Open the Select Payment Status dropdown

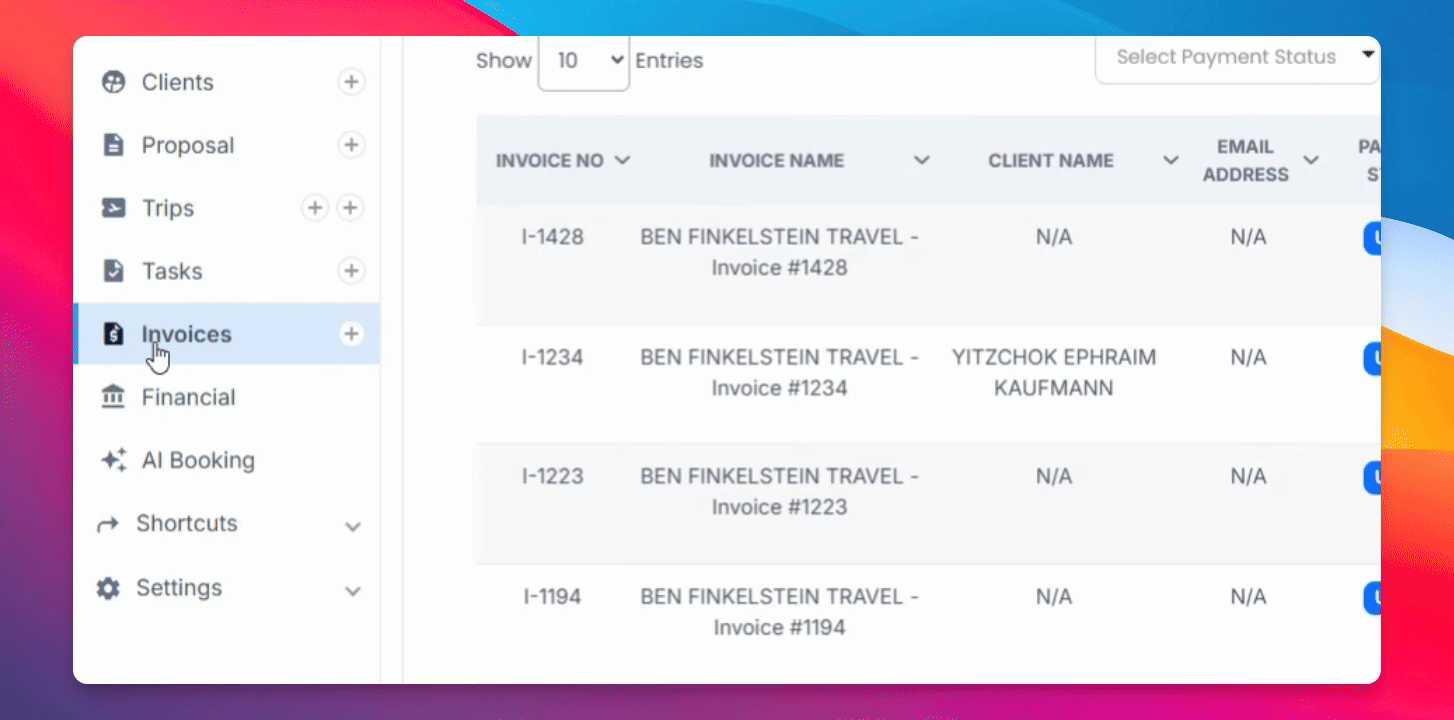tap(1238, 58)
